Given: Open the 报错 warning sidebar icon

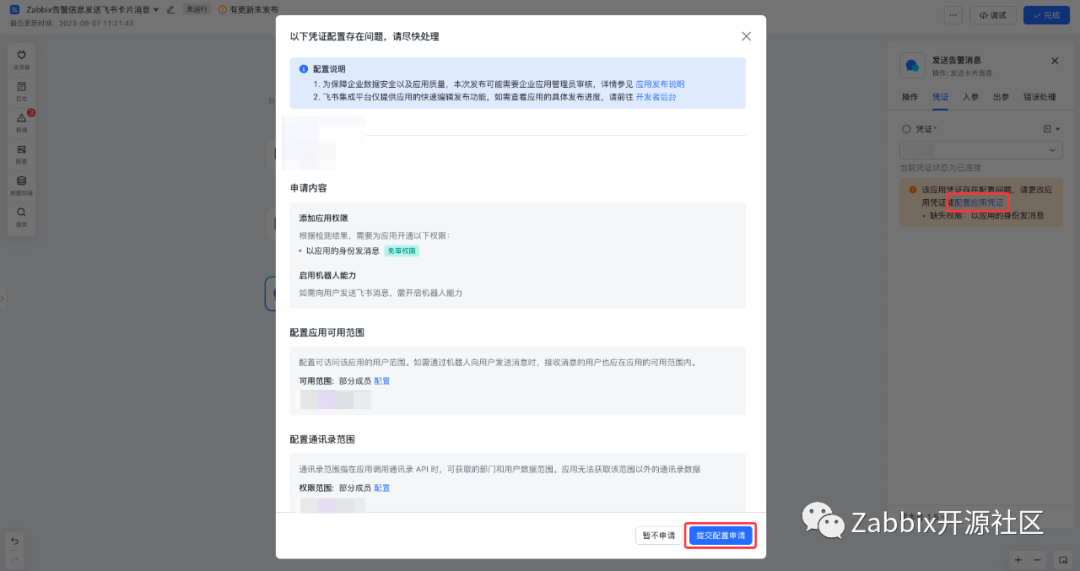Looking at the screenshot, I should pyautogui.click(x=21, y=122).
